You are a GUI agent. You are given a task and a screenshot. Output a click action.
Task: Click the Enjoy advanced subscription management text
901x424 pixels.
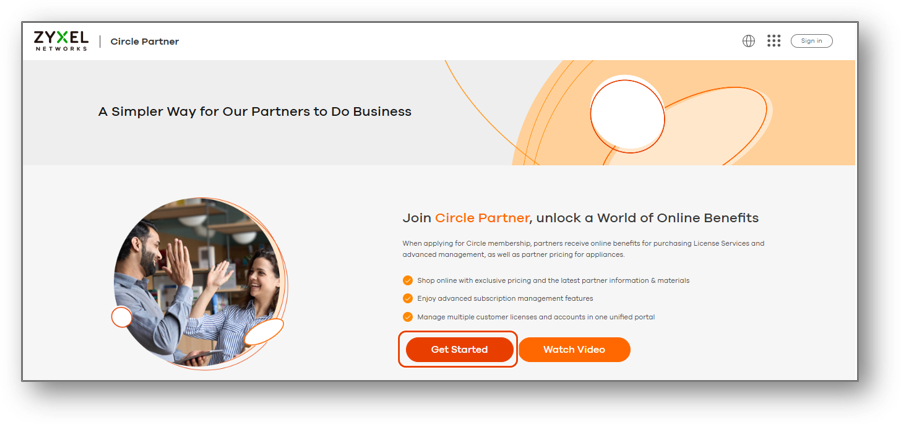tap(505, 298)
